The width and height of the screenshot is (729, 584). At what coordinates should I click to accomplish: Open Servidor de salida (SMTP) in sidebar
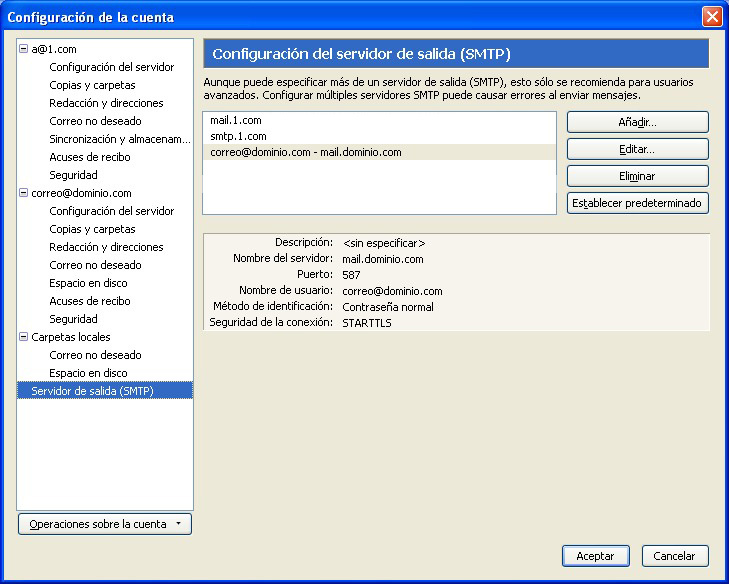click(x=92, y=391)
